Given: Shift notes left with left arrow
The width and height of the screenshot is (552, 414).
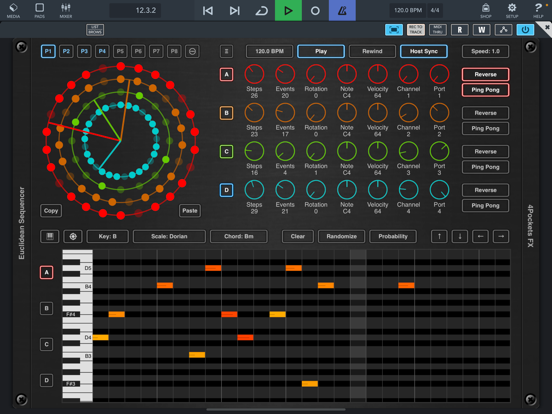Looking at the screenshot, I should [481, 236].
